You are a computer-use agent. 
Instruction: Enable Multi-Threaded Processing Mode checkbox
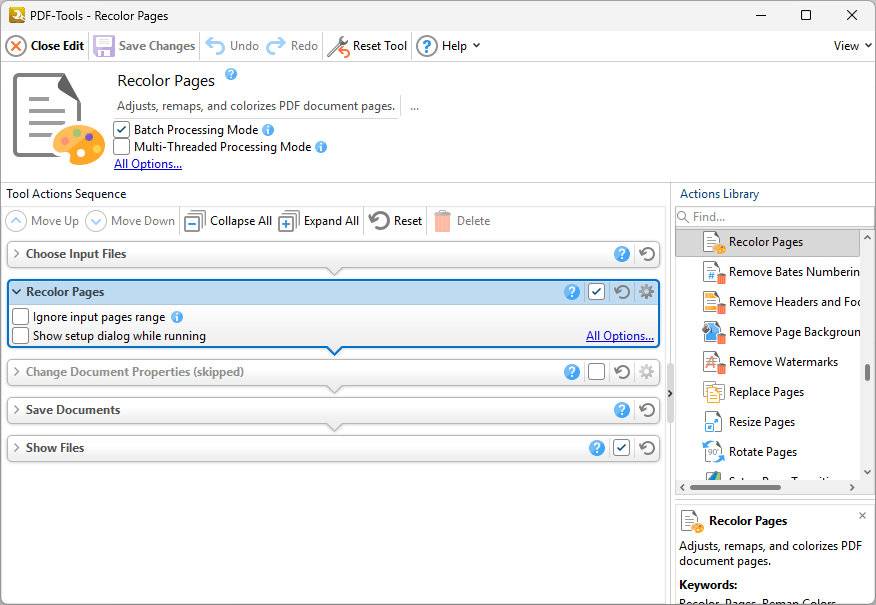pyautogui.click(x=122, y=147)
